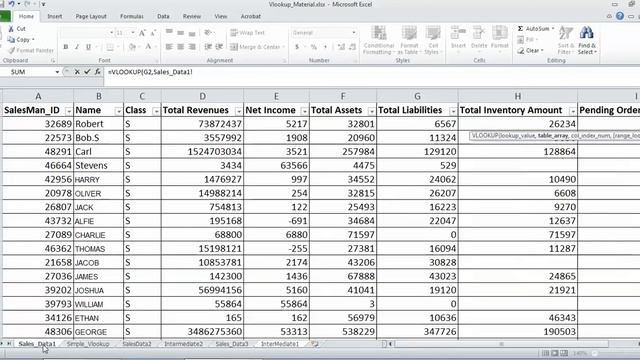Click Increase Indent icon
This screenshot has width=640, height=360.
[219, 47]
